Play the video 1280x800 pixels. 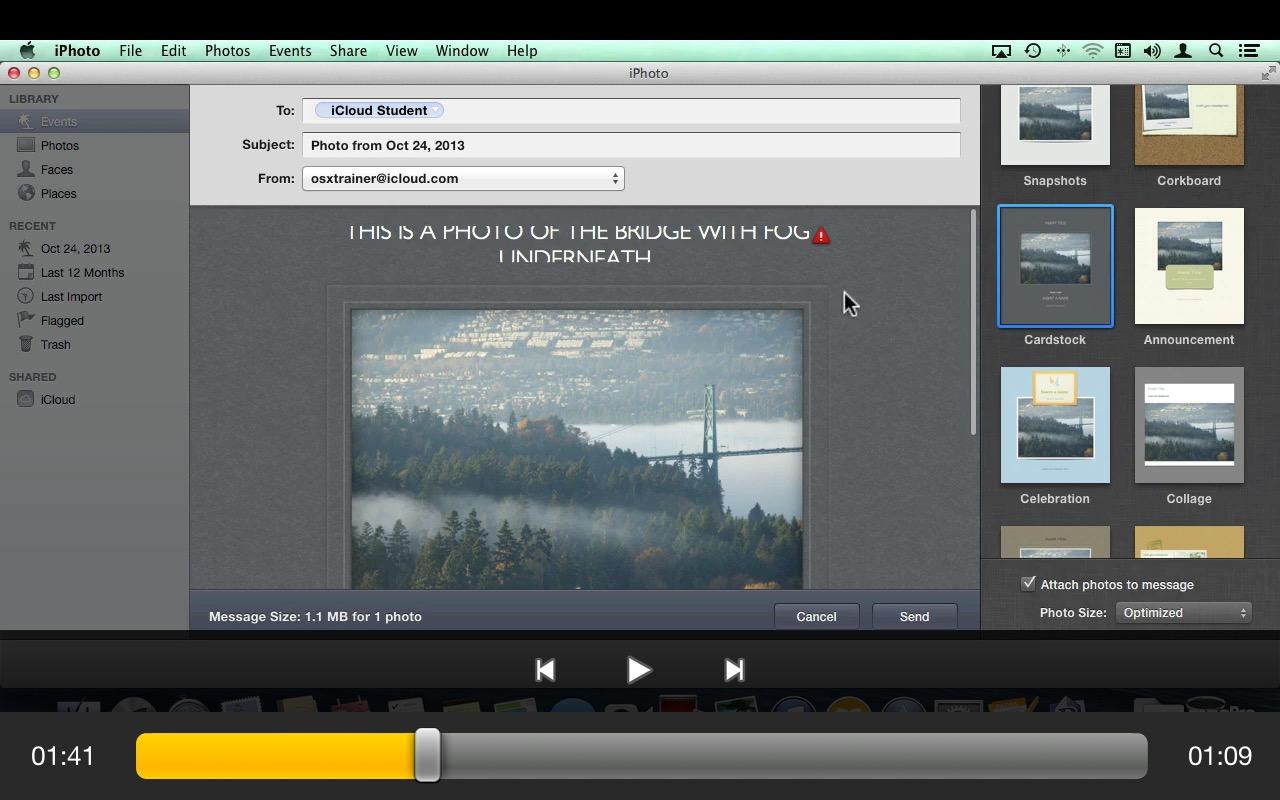click(639, 670)
